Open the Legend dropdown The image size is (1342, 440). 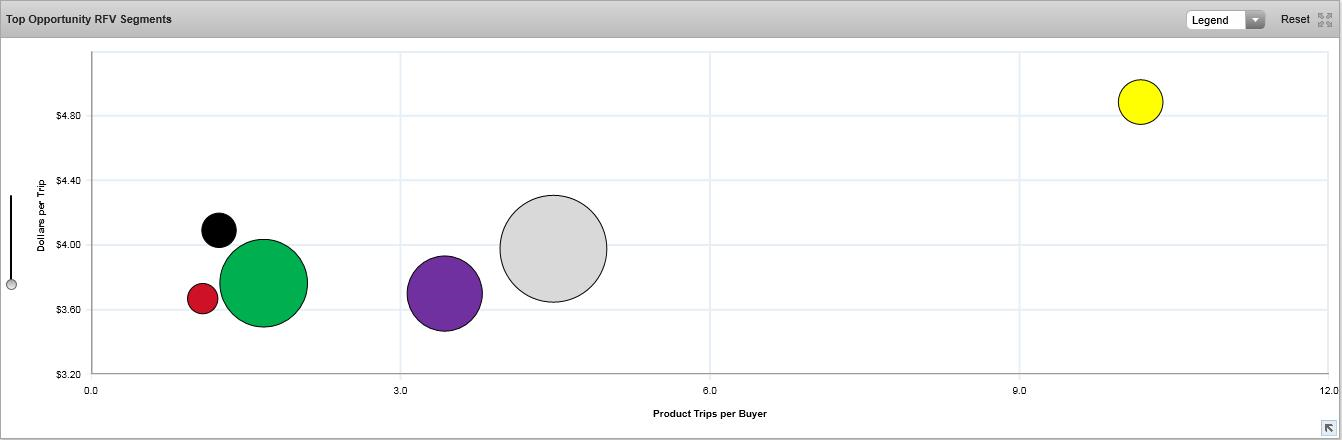(1215, 20)
